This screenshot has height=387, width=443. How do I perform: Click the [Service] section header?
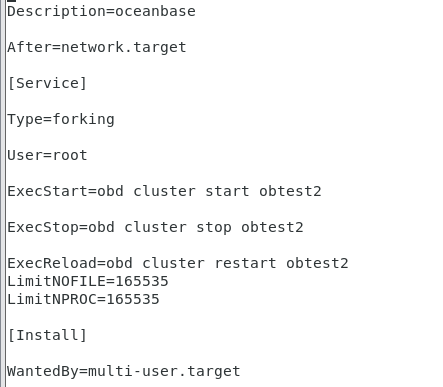[x=47, y=83]
